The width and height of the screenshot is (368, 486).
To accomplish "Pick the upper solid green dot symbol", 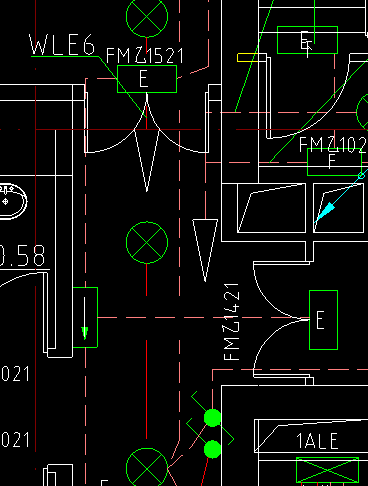I will click(x=212, y=418).
